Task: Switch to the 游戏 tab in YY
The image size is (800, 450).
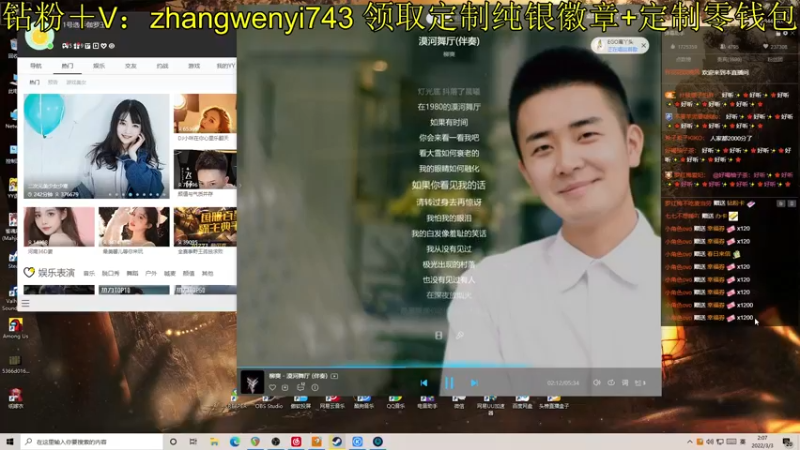Action: pyautogui.click(x=194, y=66)
